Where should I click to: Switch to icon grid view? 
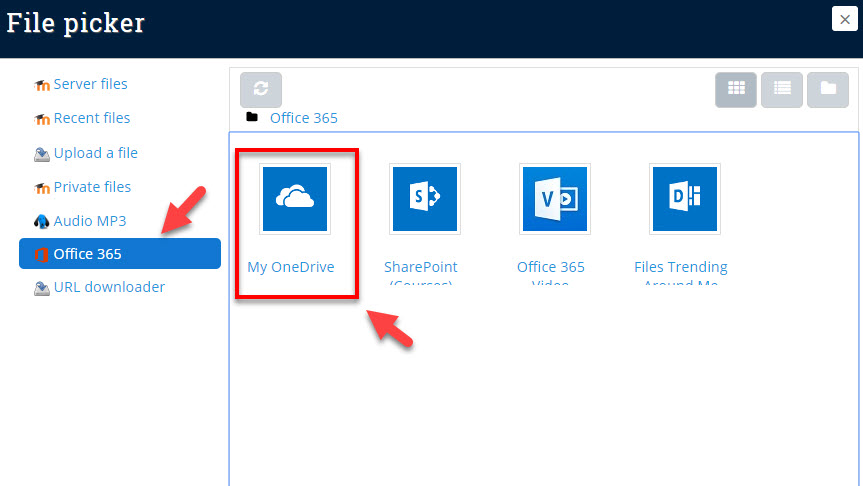pyautogui.click(x=736, y=89)
